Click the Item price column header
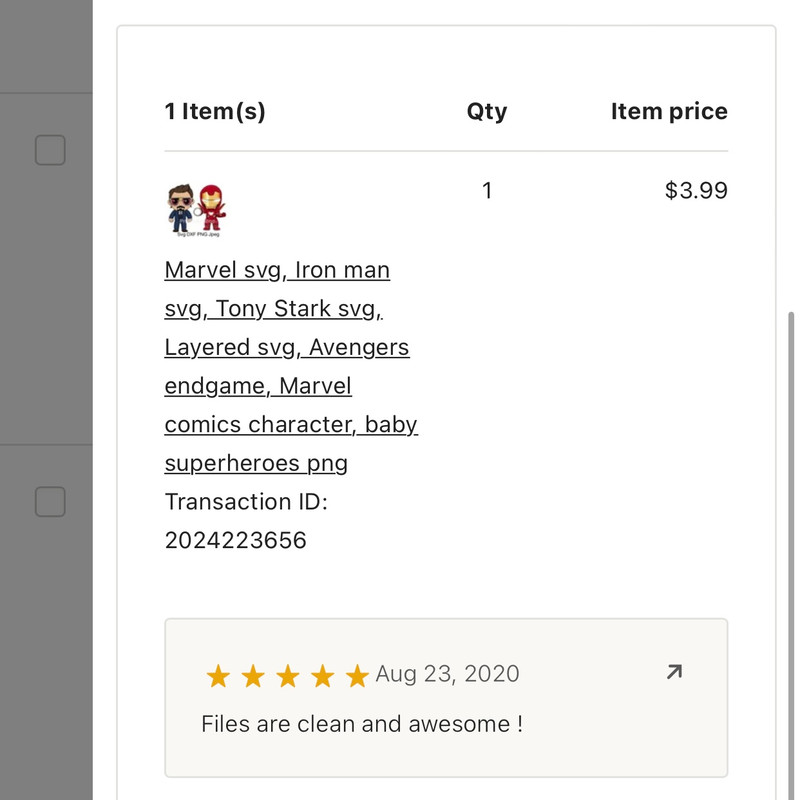800x800 pixels. click(x=669, y=111)
